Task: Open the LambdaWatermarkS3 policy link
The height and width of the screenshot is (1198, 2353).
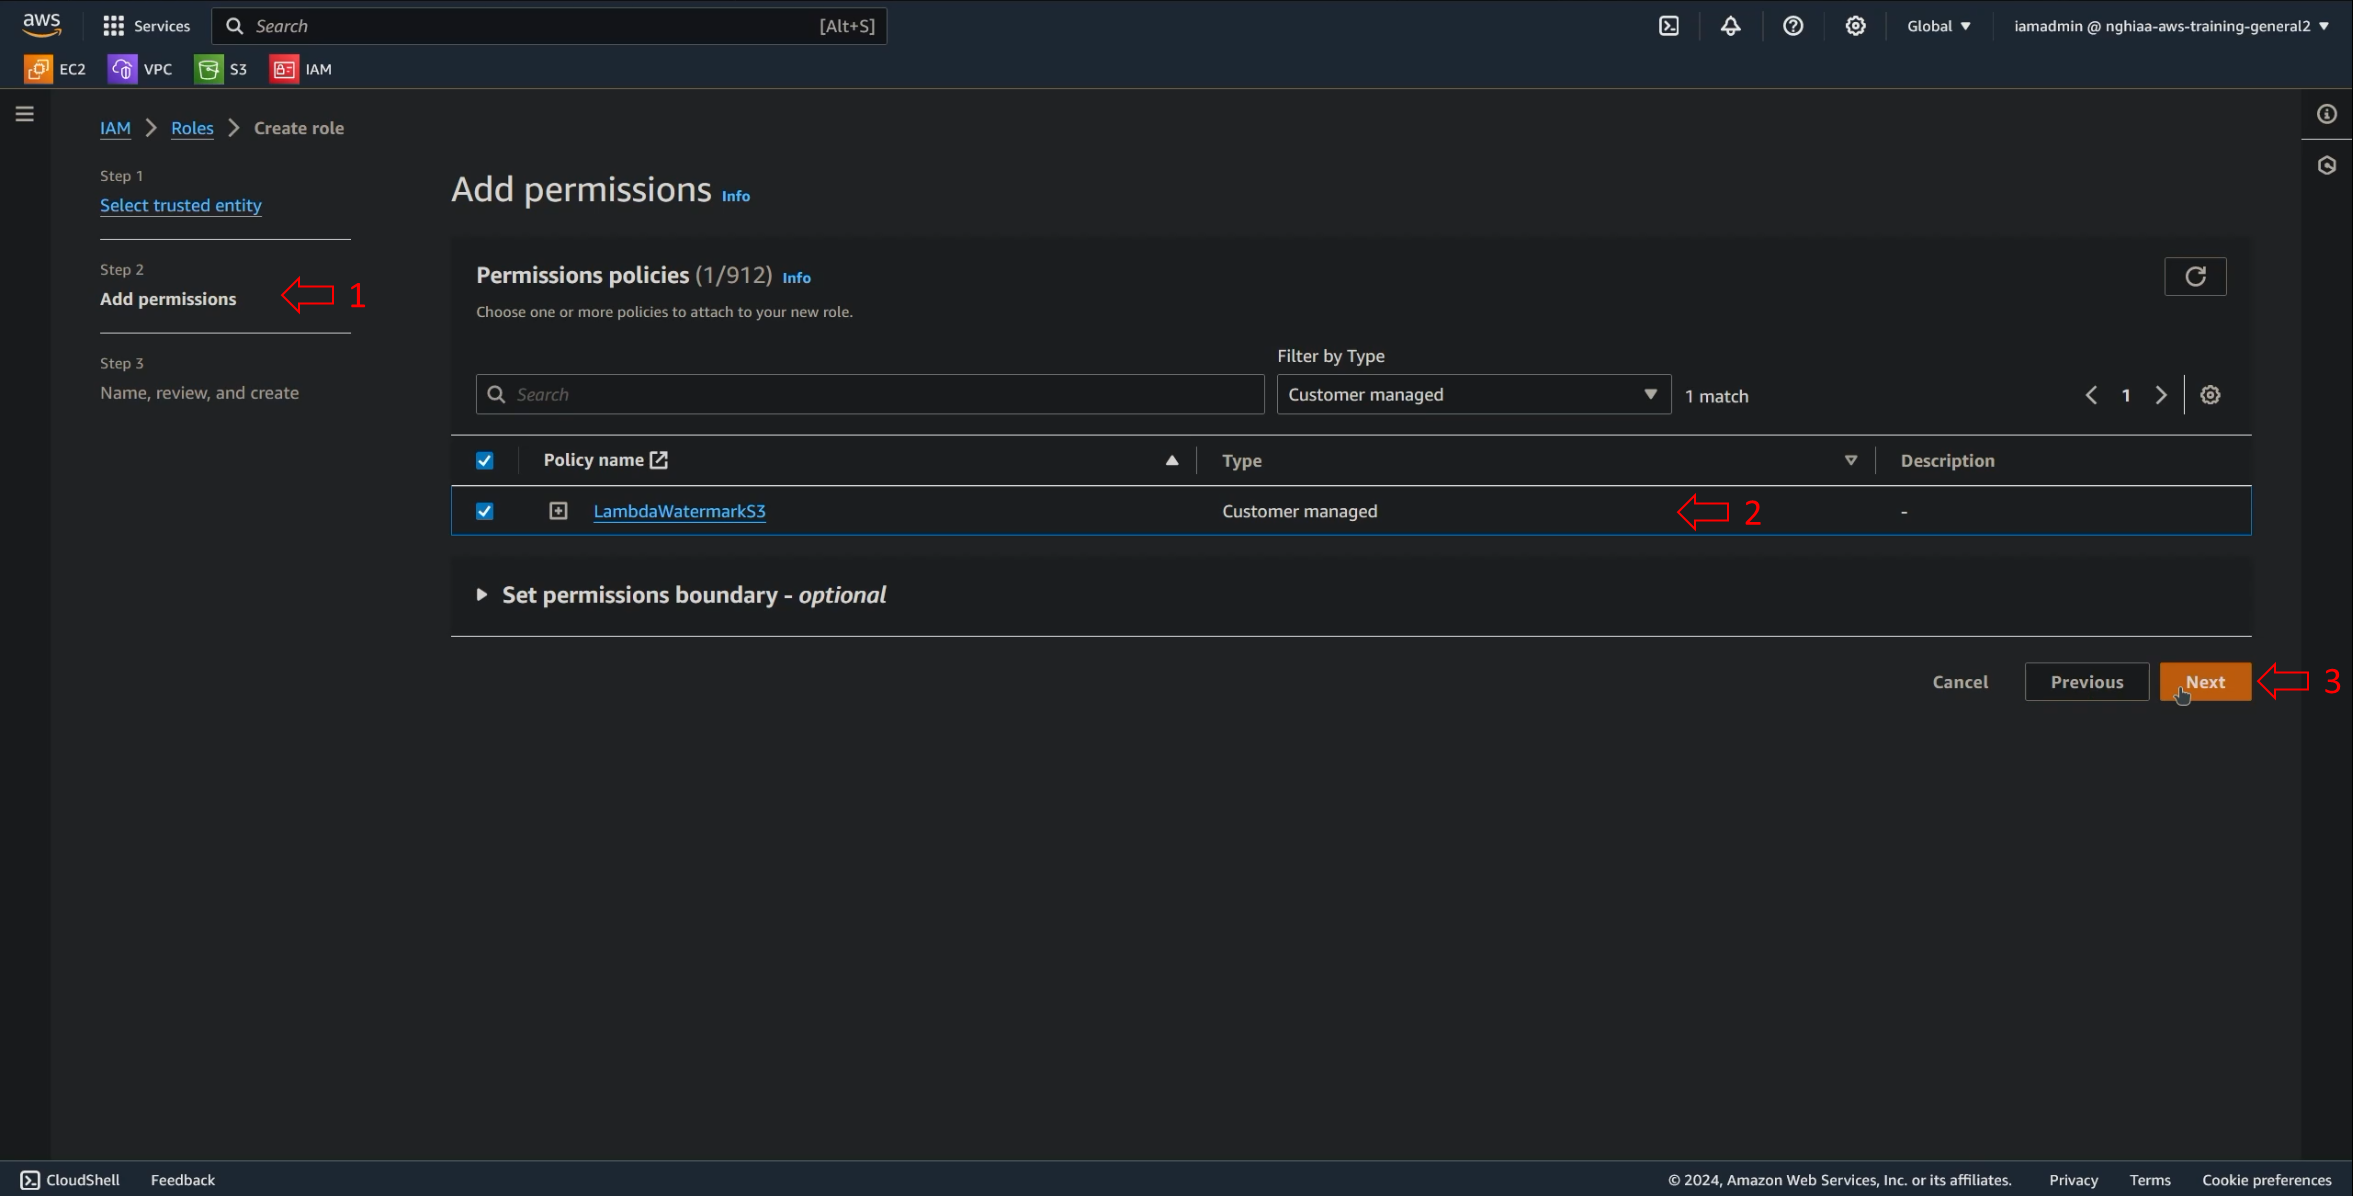Action: (678, 510)
